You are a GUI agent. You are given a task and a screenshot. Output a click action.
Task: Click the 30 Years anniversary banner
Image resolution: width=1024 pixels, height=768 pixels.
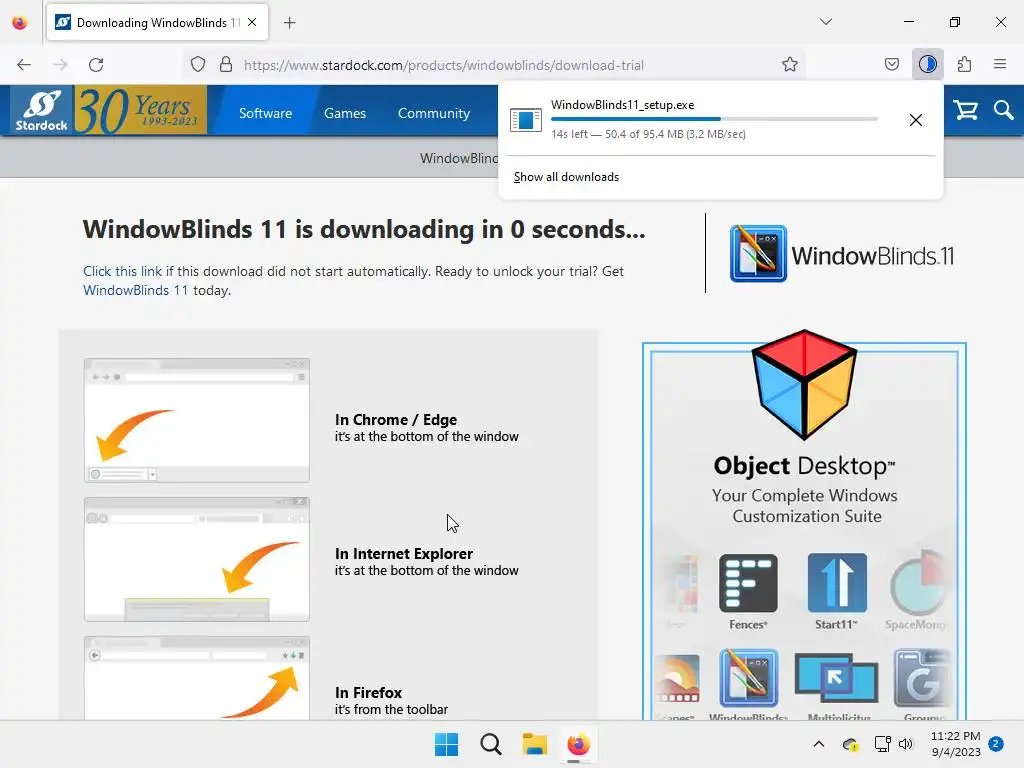click(x=140, y=110)
